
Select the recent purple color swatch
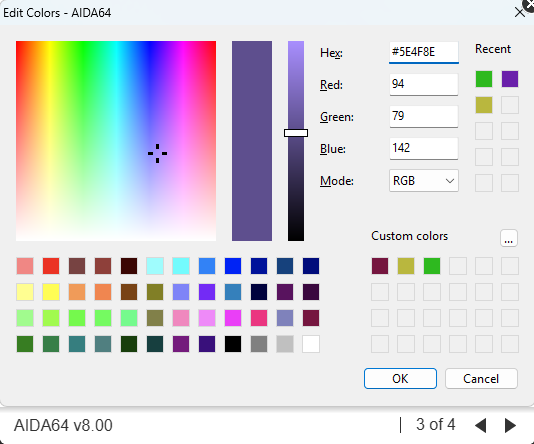click(x=510, y=79)
